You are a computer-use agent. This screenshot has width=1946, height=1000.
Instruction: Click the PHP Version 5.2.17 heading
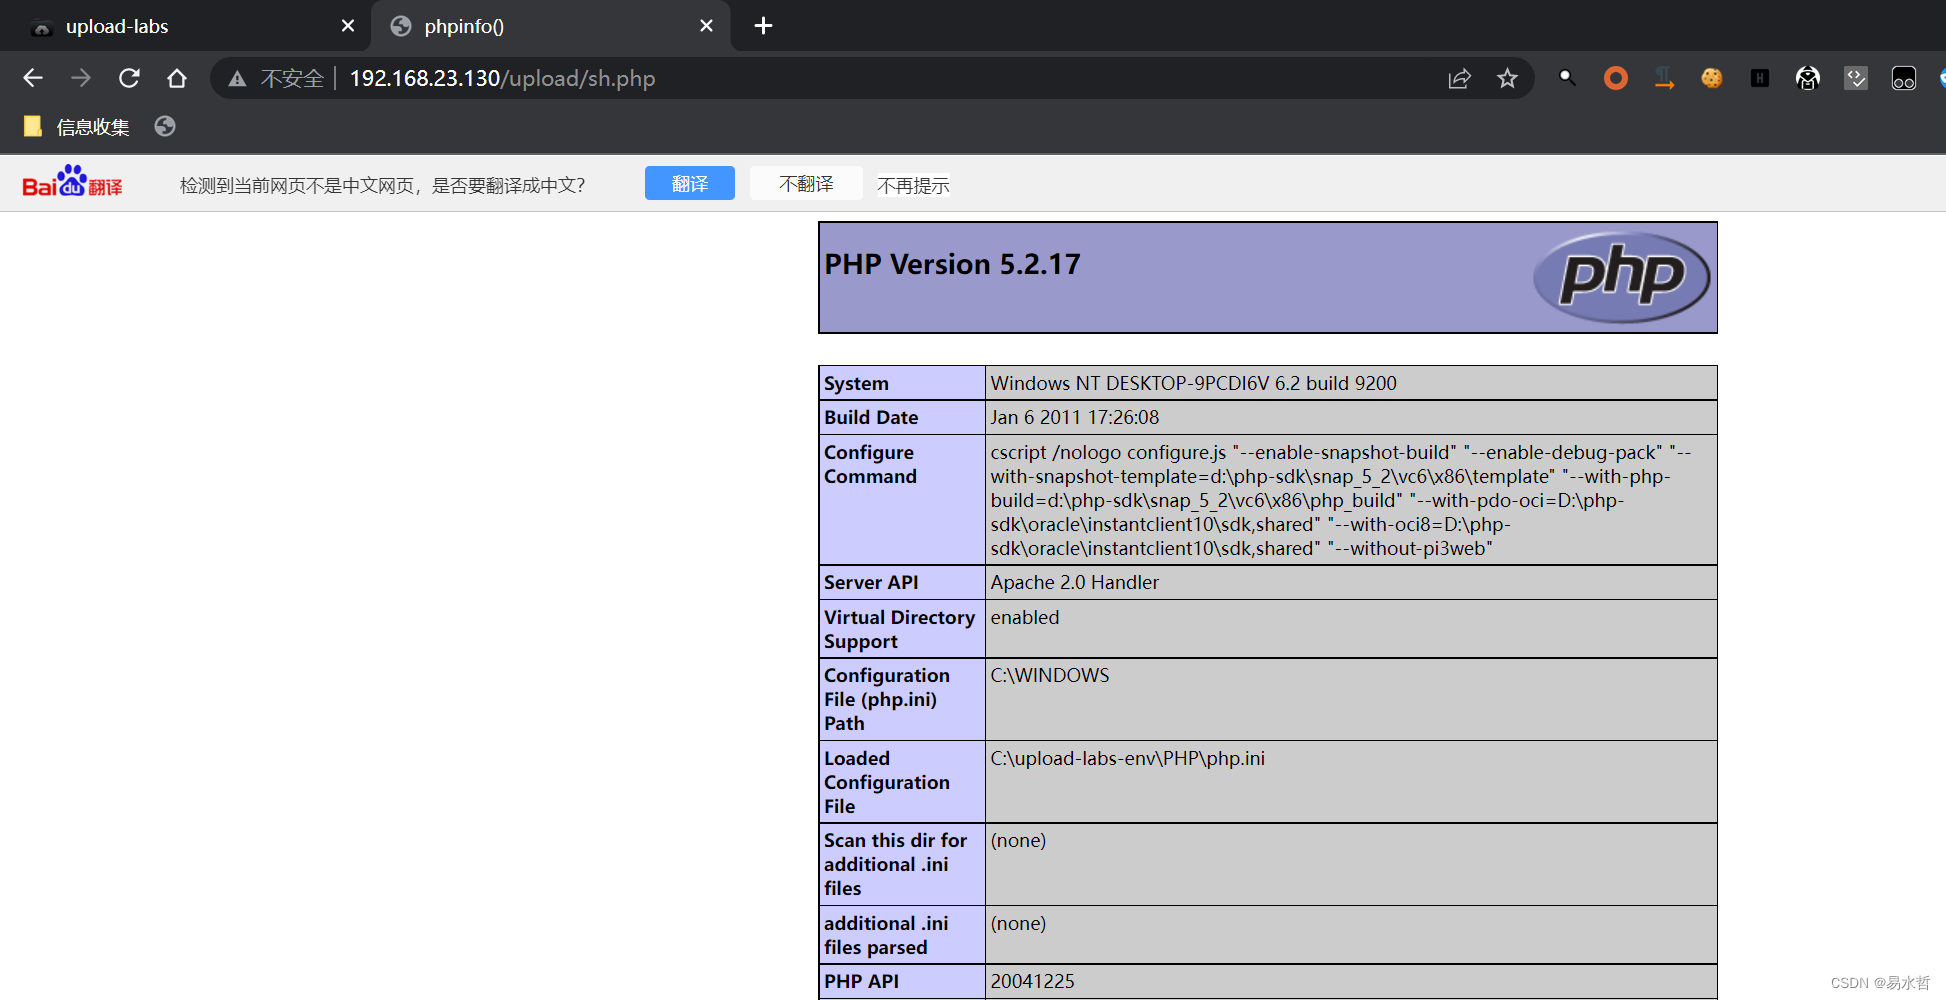[x=952, y=264]
